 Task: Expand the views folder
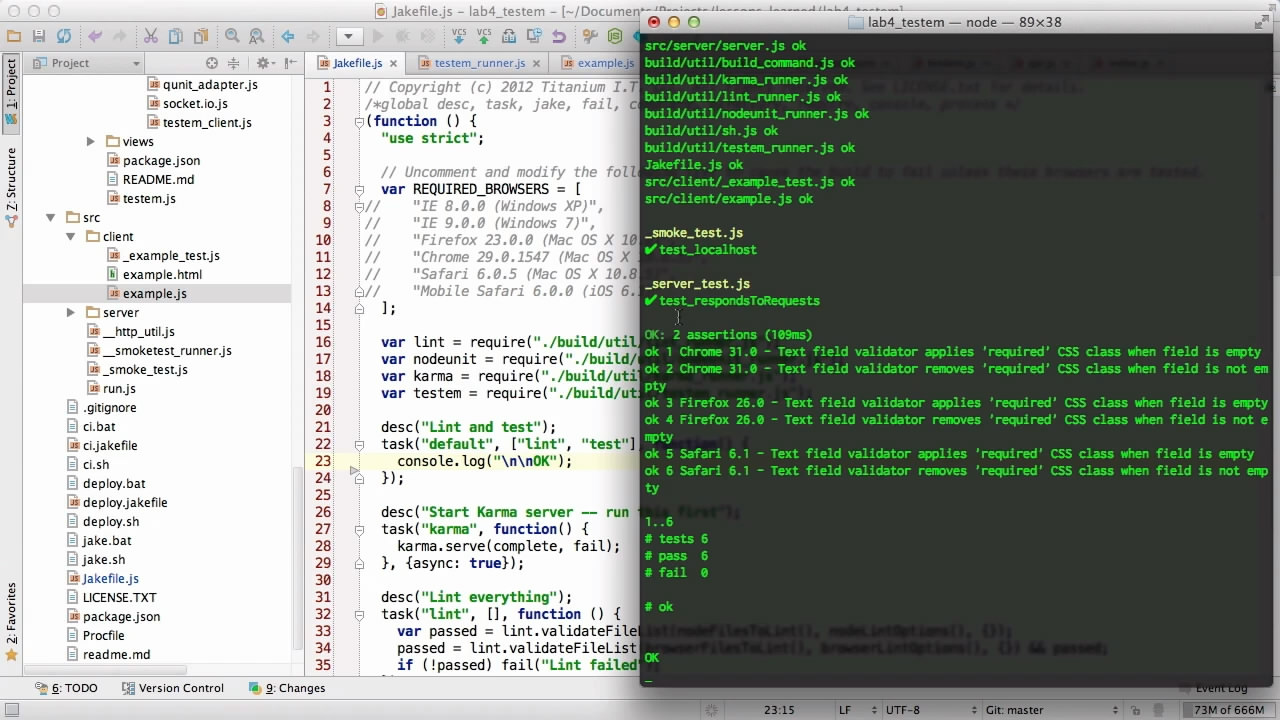coord(90,142)
